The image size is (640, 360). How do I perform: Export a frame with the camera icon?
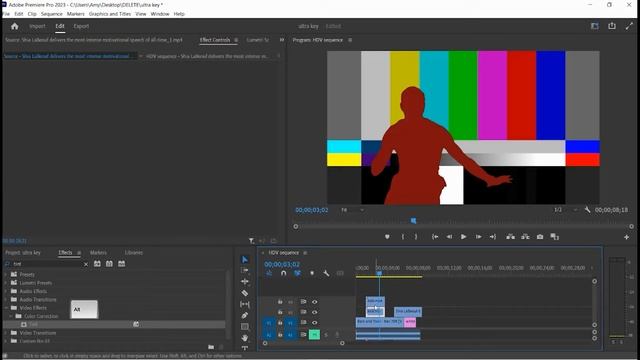tap(540, 237)
